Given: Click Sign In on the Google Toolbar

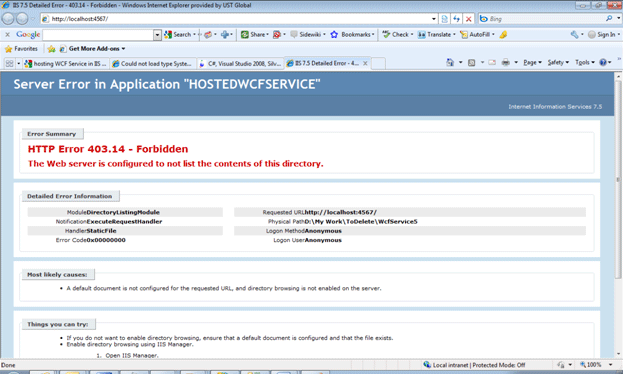Looking at the screenshot, I should tap(602, 35).
